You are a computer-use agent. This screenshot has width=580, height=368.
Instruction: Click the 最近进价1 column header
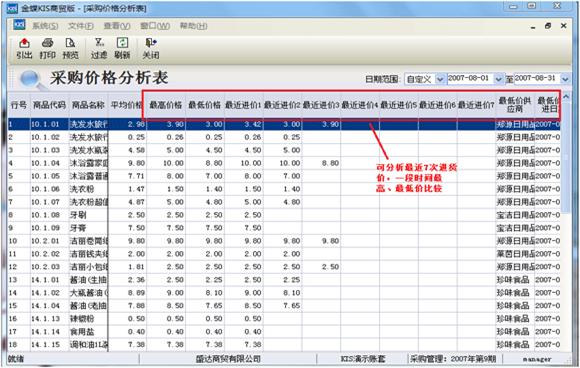(243, 105)
